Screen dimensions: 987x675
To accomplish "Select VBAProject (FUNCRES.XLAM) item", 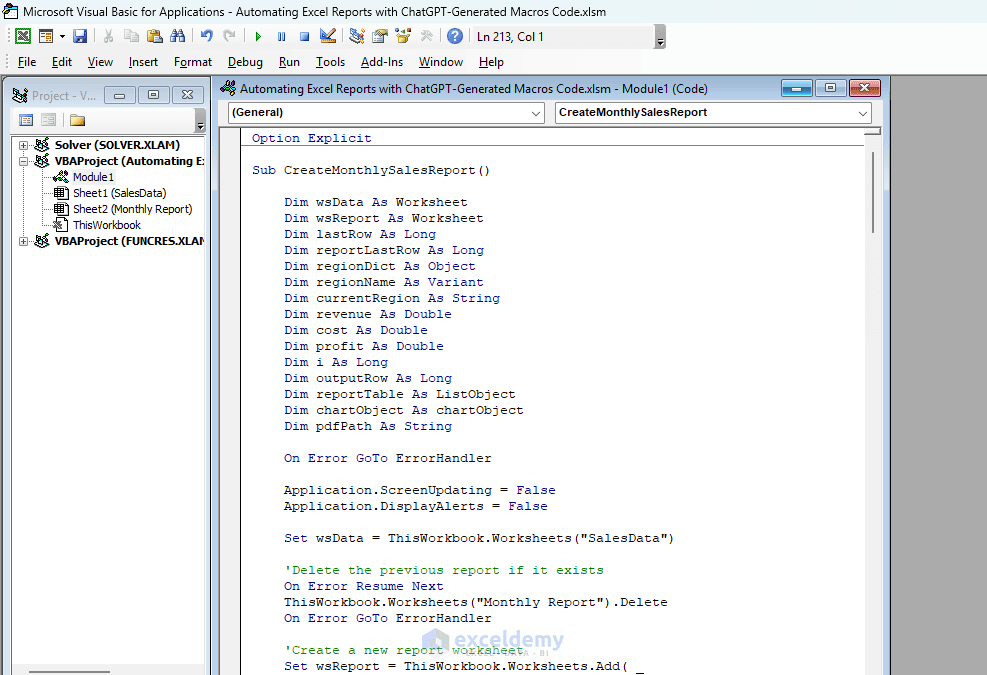I will (129, 241).
